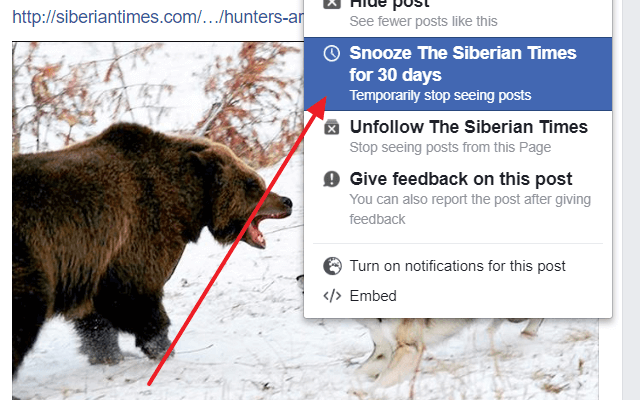
Task: Select Snooze The Siberian Times for 30 days
Action: [x=458, y=74]
